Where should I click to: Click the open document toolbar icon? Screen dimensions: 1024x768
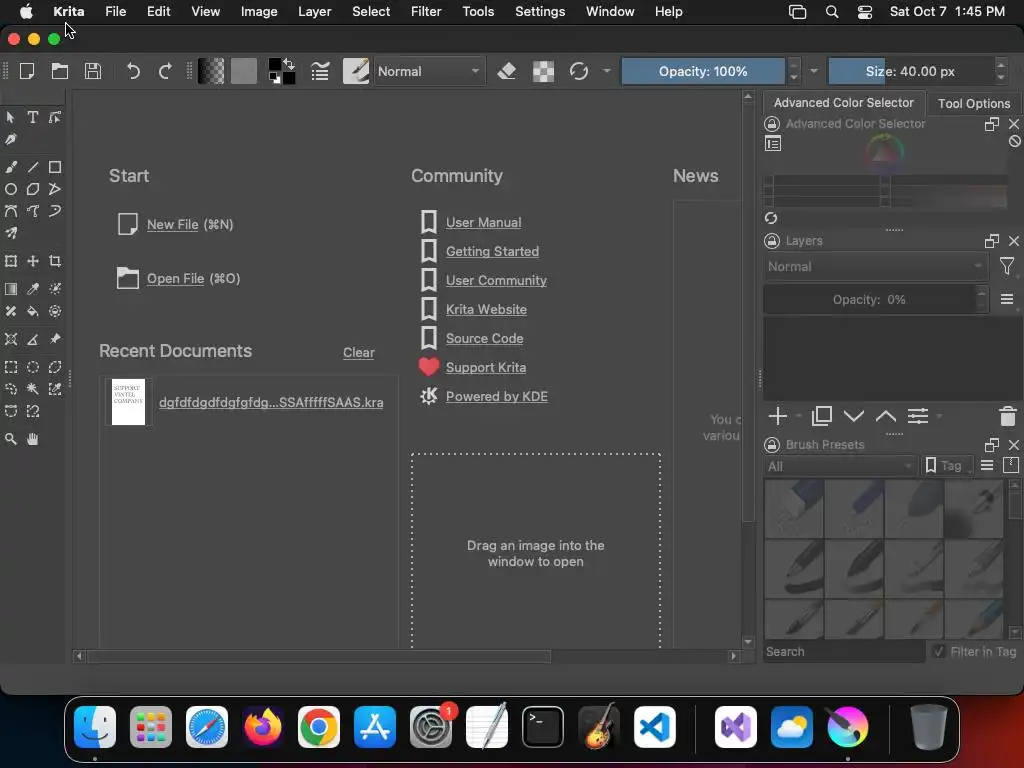coord(59,71)
